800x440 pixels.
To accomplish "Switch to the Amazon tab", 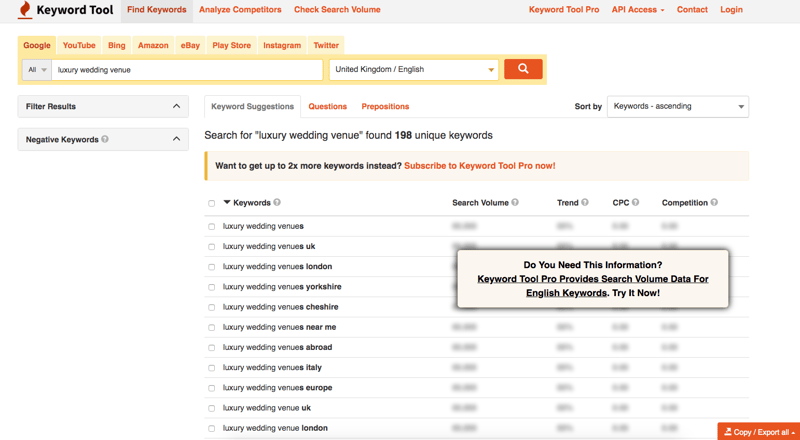I will [153, 45].
